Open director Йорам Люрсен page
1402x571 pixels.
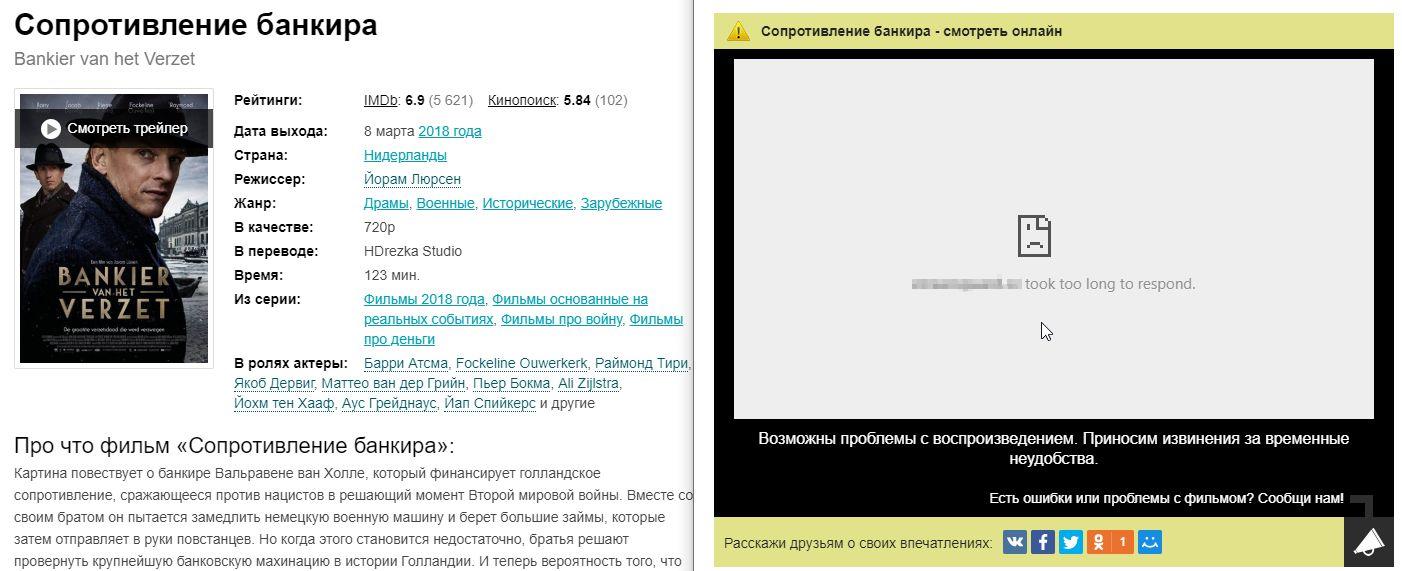click(x=412, y=179)
